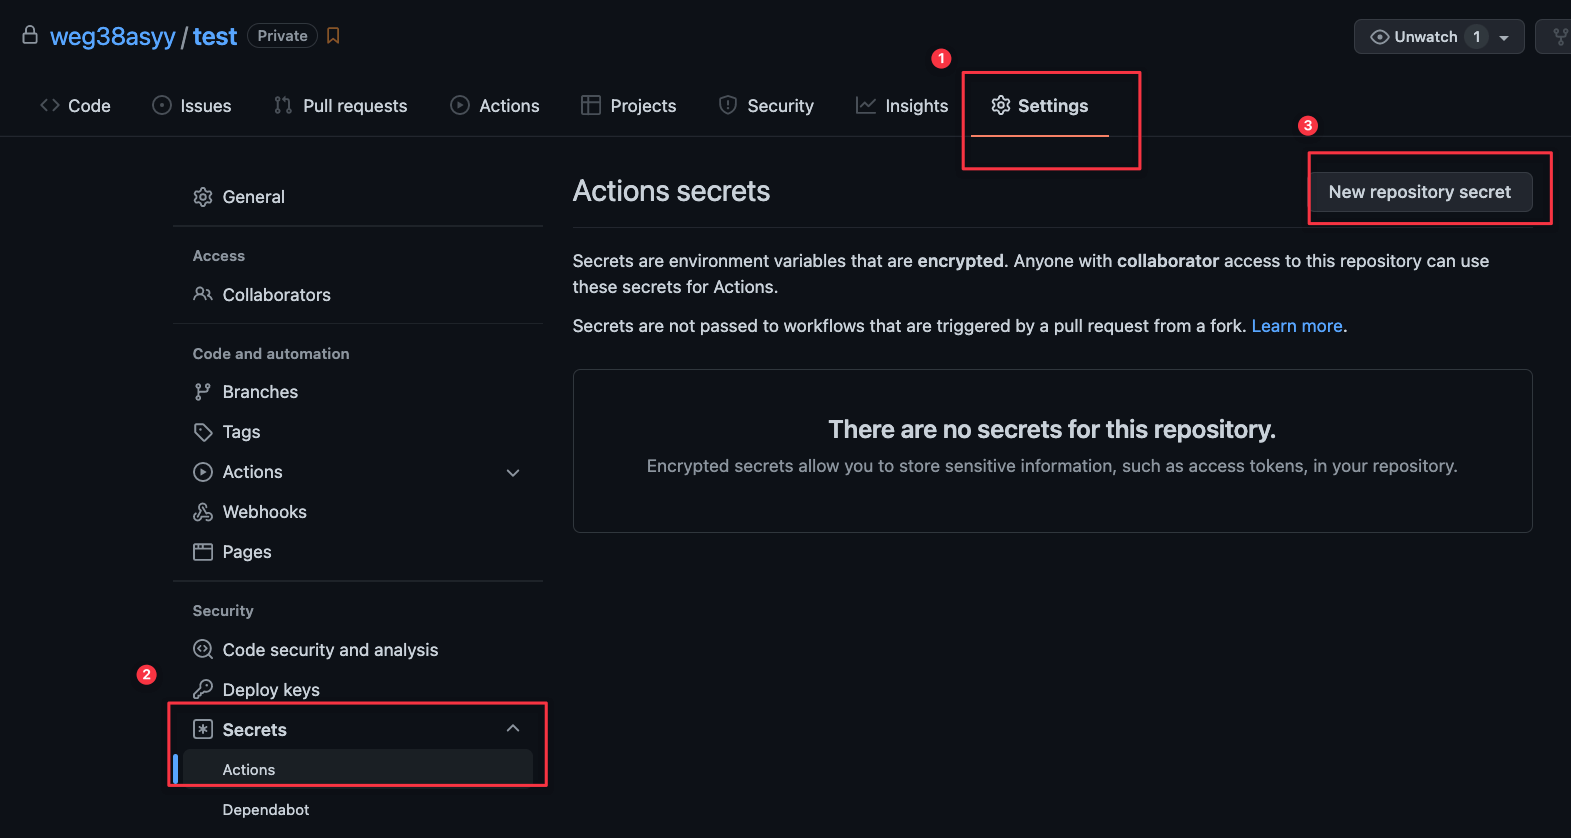Click the Pages icon in sidebar
The width and height of the screenshot is (1571, 838).
coord(203,552)
